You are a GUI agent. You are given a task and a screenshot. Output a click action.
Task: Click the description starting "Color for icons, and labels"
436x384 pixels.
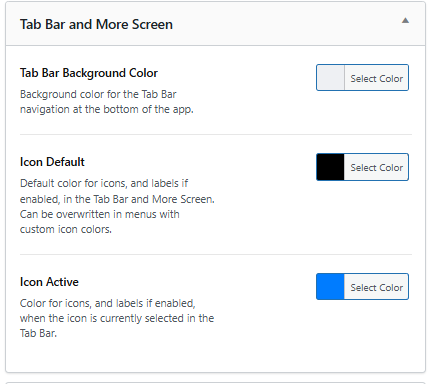click(x=117, y=318)
